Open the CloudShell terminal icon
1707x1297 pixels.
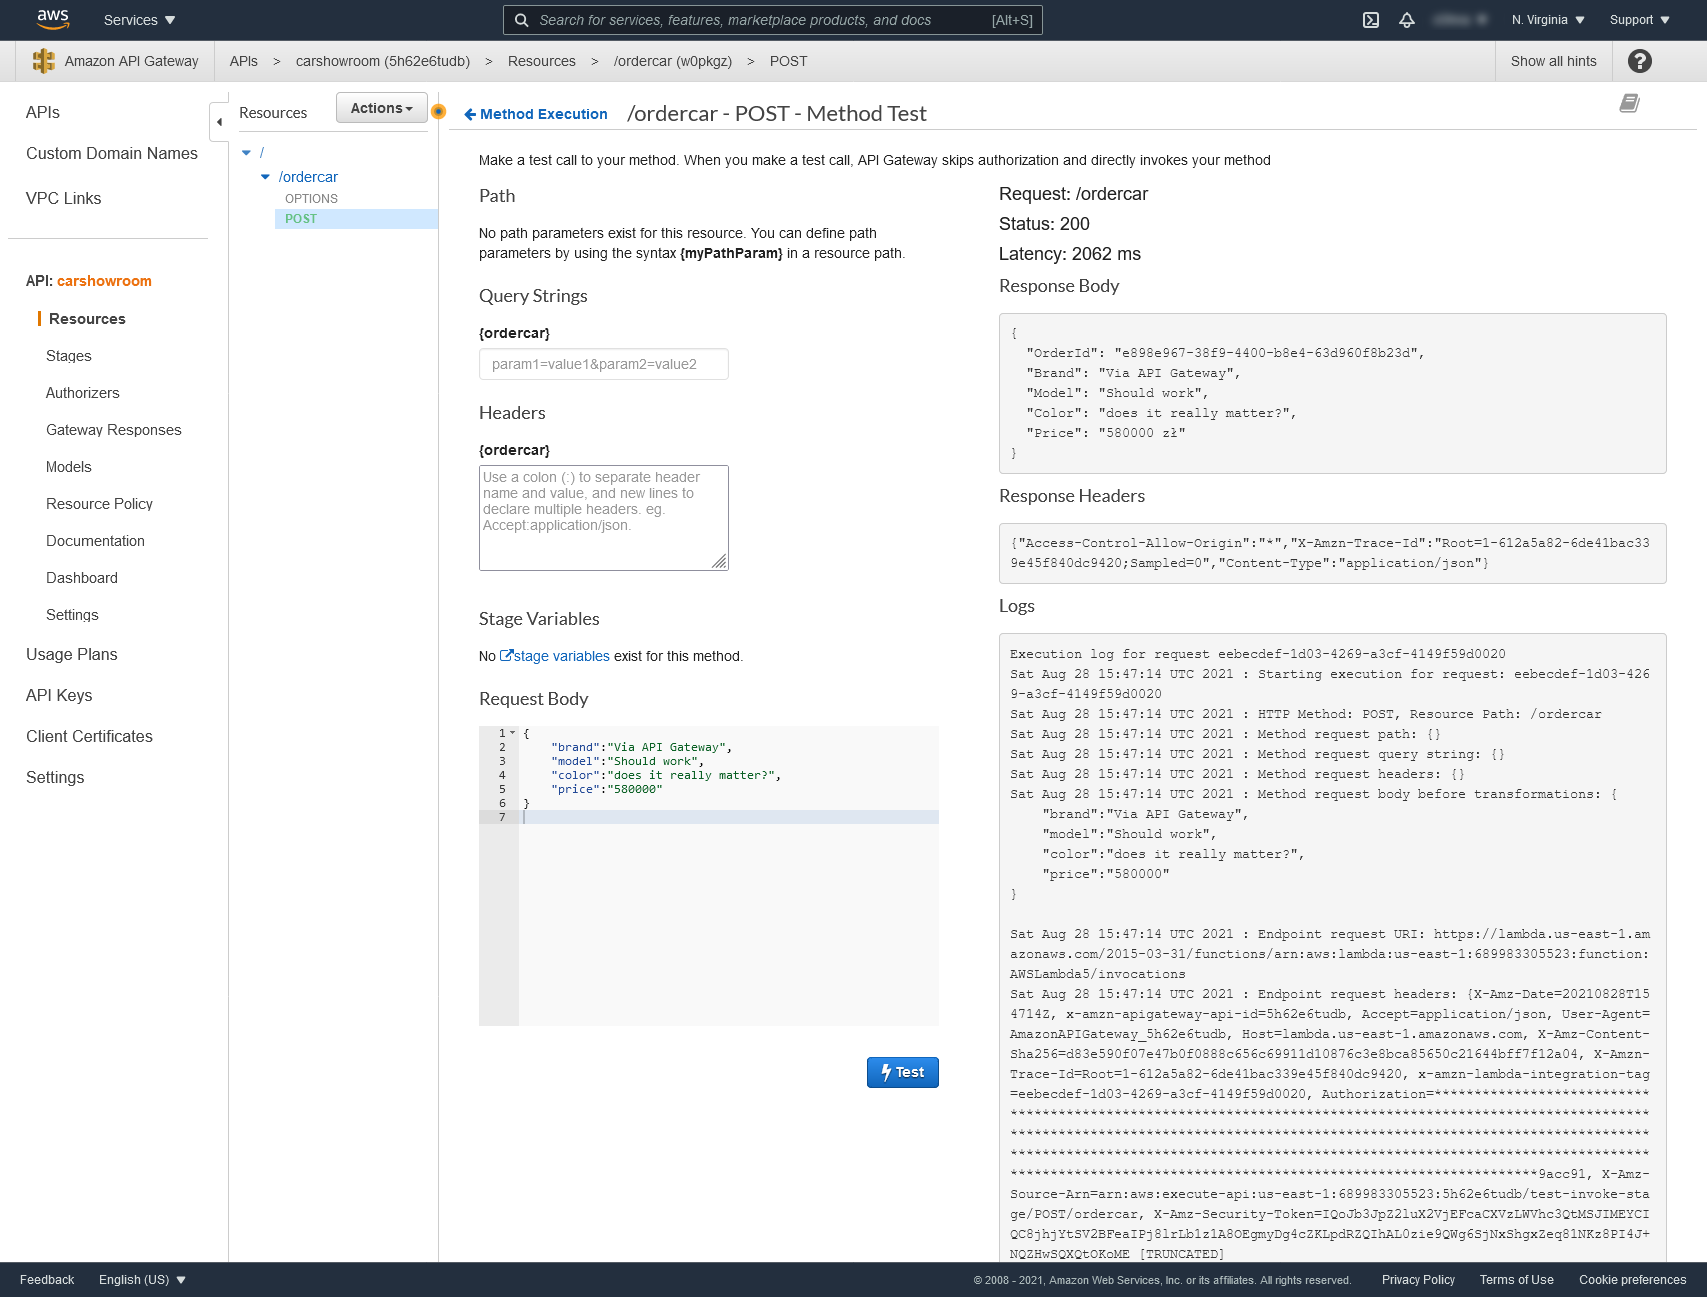pos(1371,20)
